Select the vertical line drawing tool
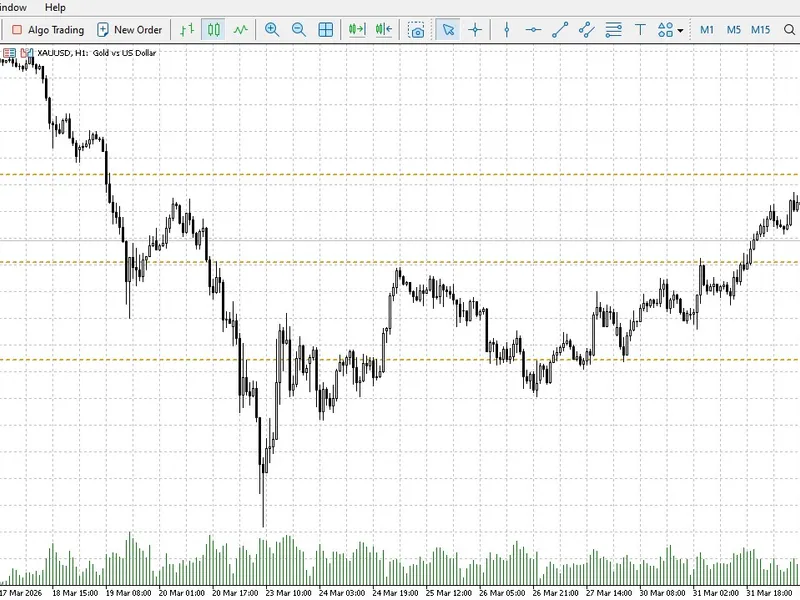This screenshot has height=600, width=800. (x=507, y=30)
